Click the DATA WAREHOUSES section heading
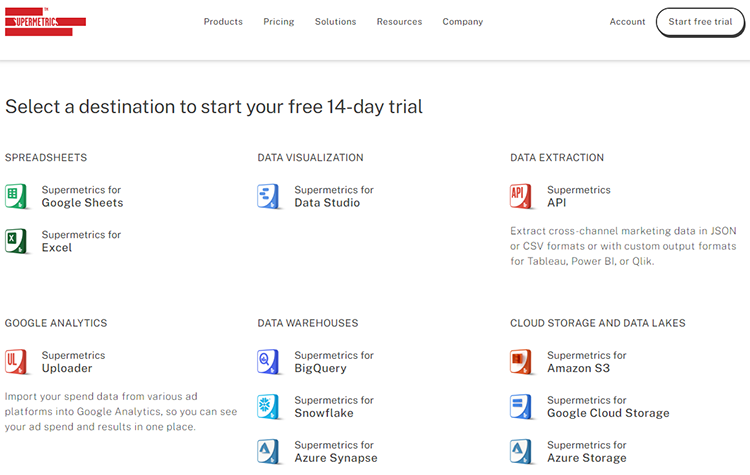750x475 pixels. tap(308, 323)
